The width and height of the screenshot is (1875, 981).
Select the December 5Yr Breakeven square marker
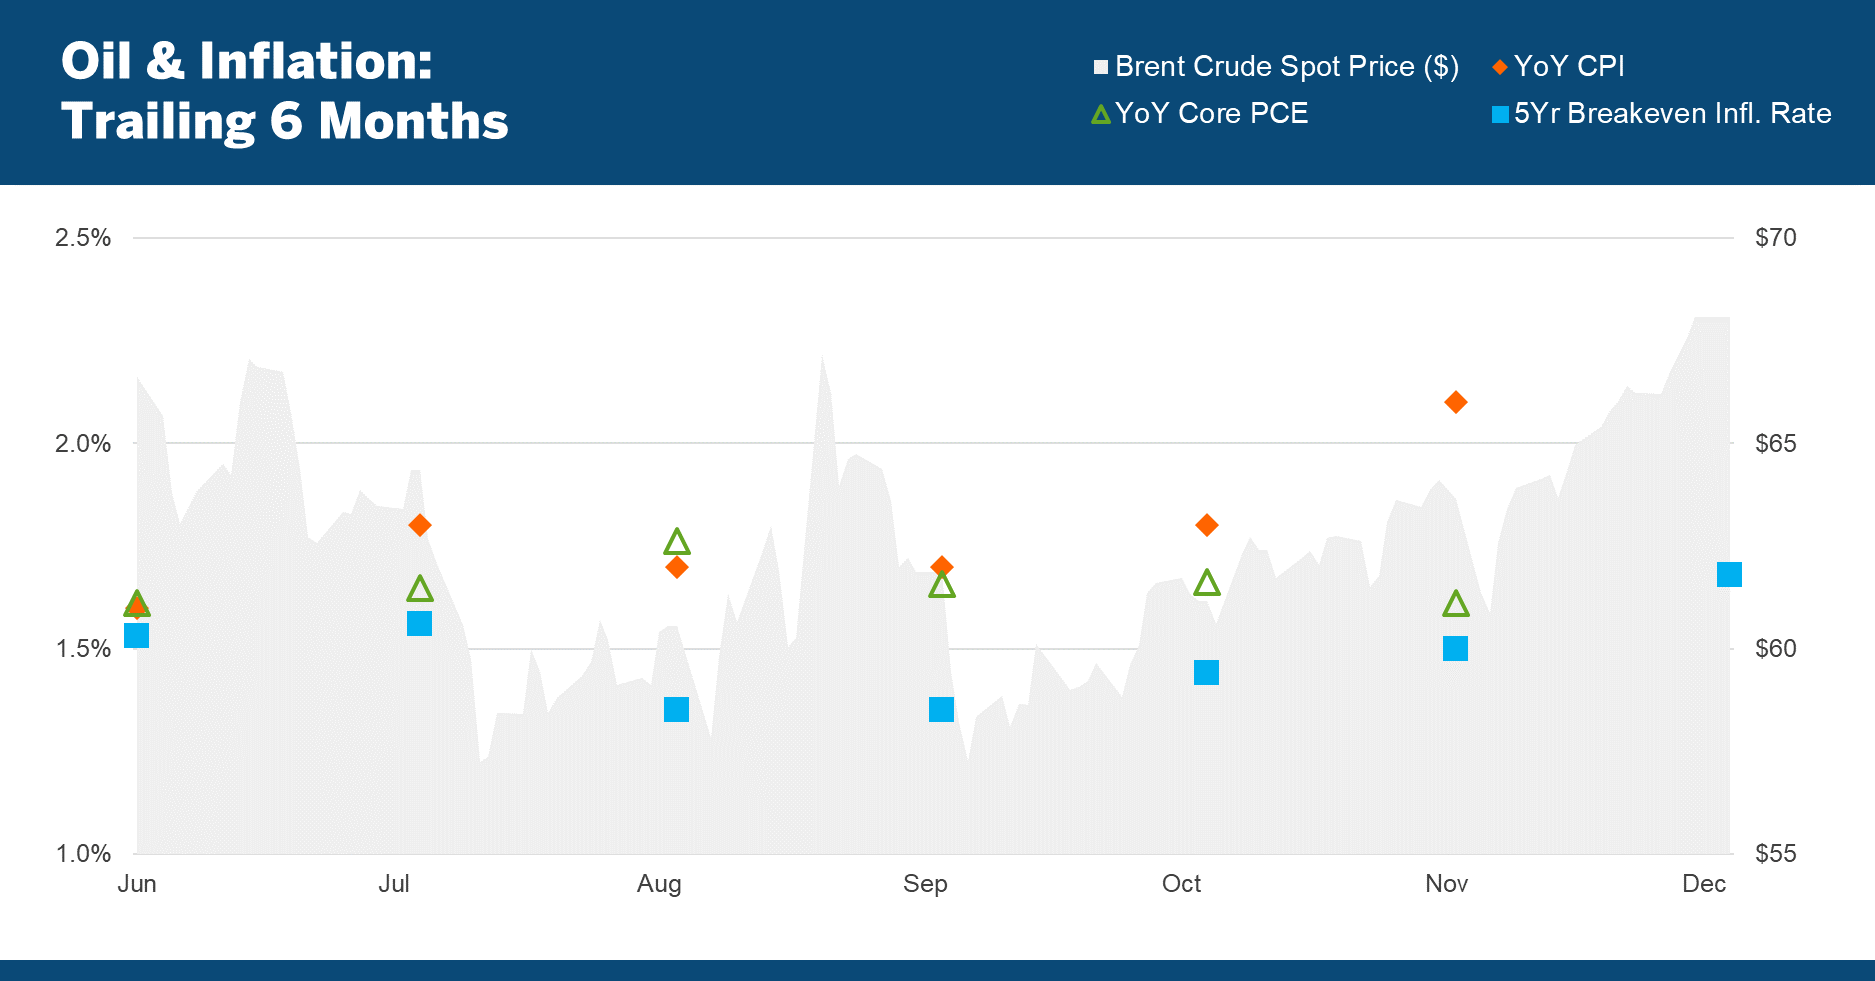(1729, 574)
